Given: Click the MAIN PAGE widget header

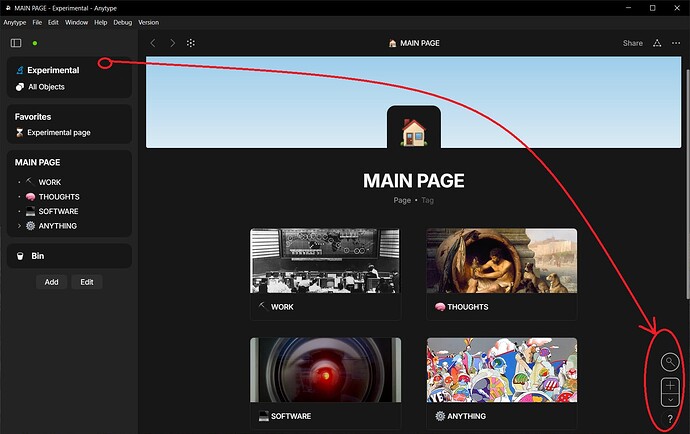Looking at the screenshot, I should (37, 162).
